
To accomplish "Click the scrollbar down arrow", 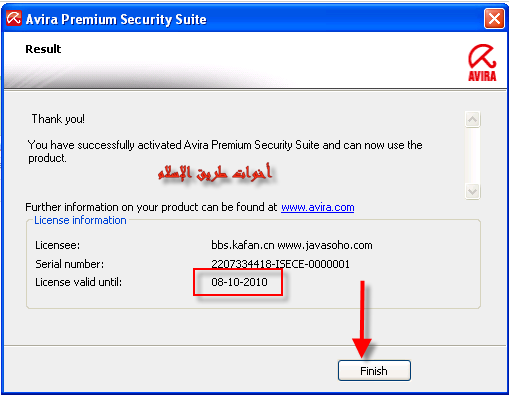I will (472, 192).
